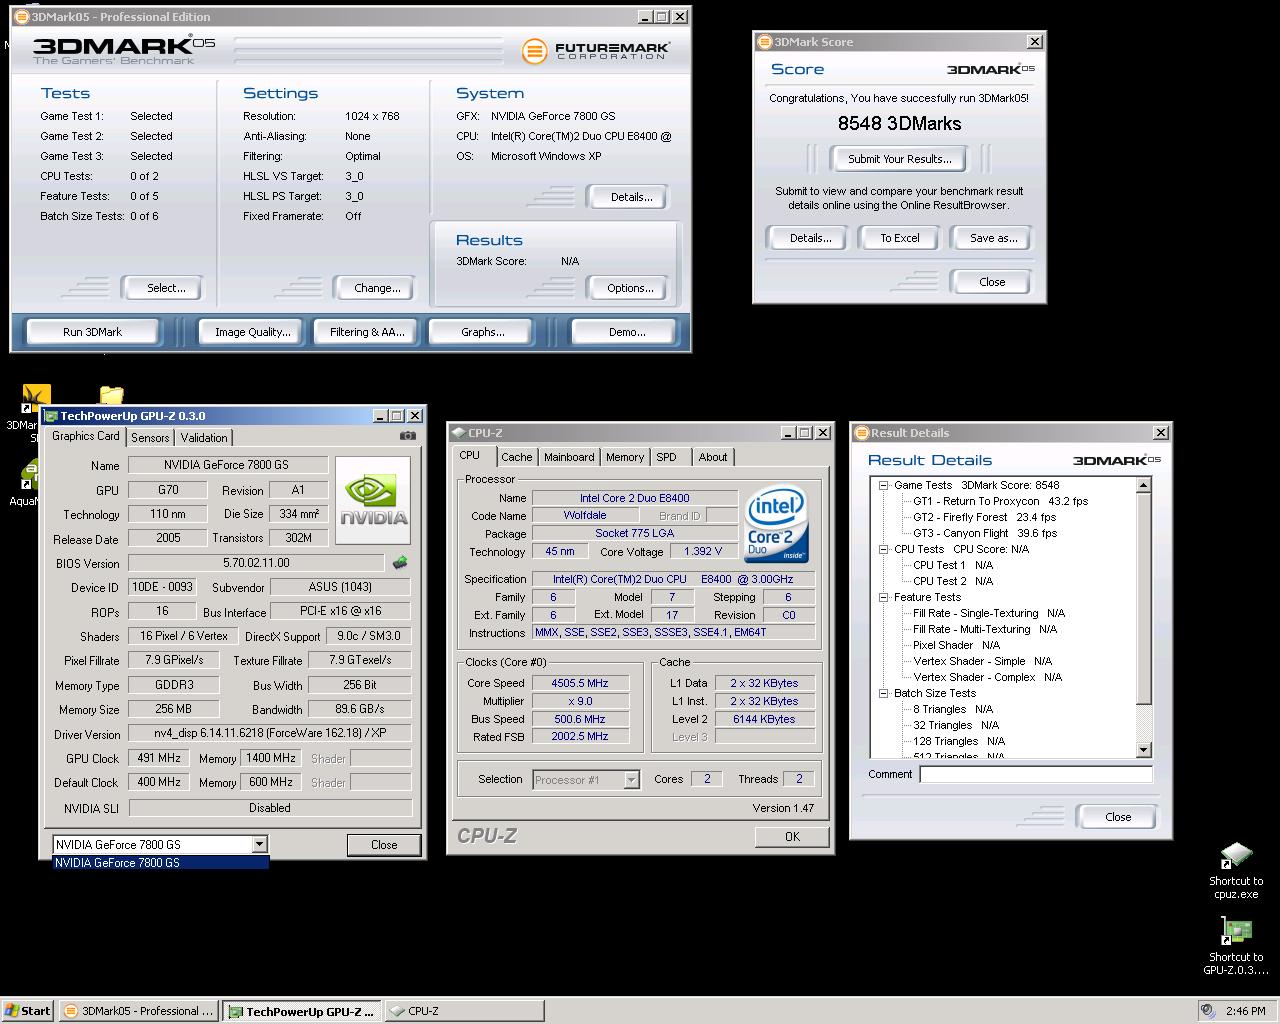Click the Intel Core 2 Duo logo
Image resolution: width=1280 pixels, height=1024 pixels.
coord(777,526)
